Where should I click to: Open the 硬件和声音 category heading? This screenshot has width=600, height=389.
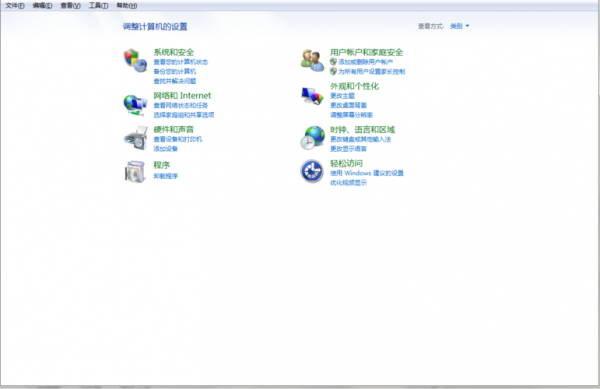[x=174, y=129]
